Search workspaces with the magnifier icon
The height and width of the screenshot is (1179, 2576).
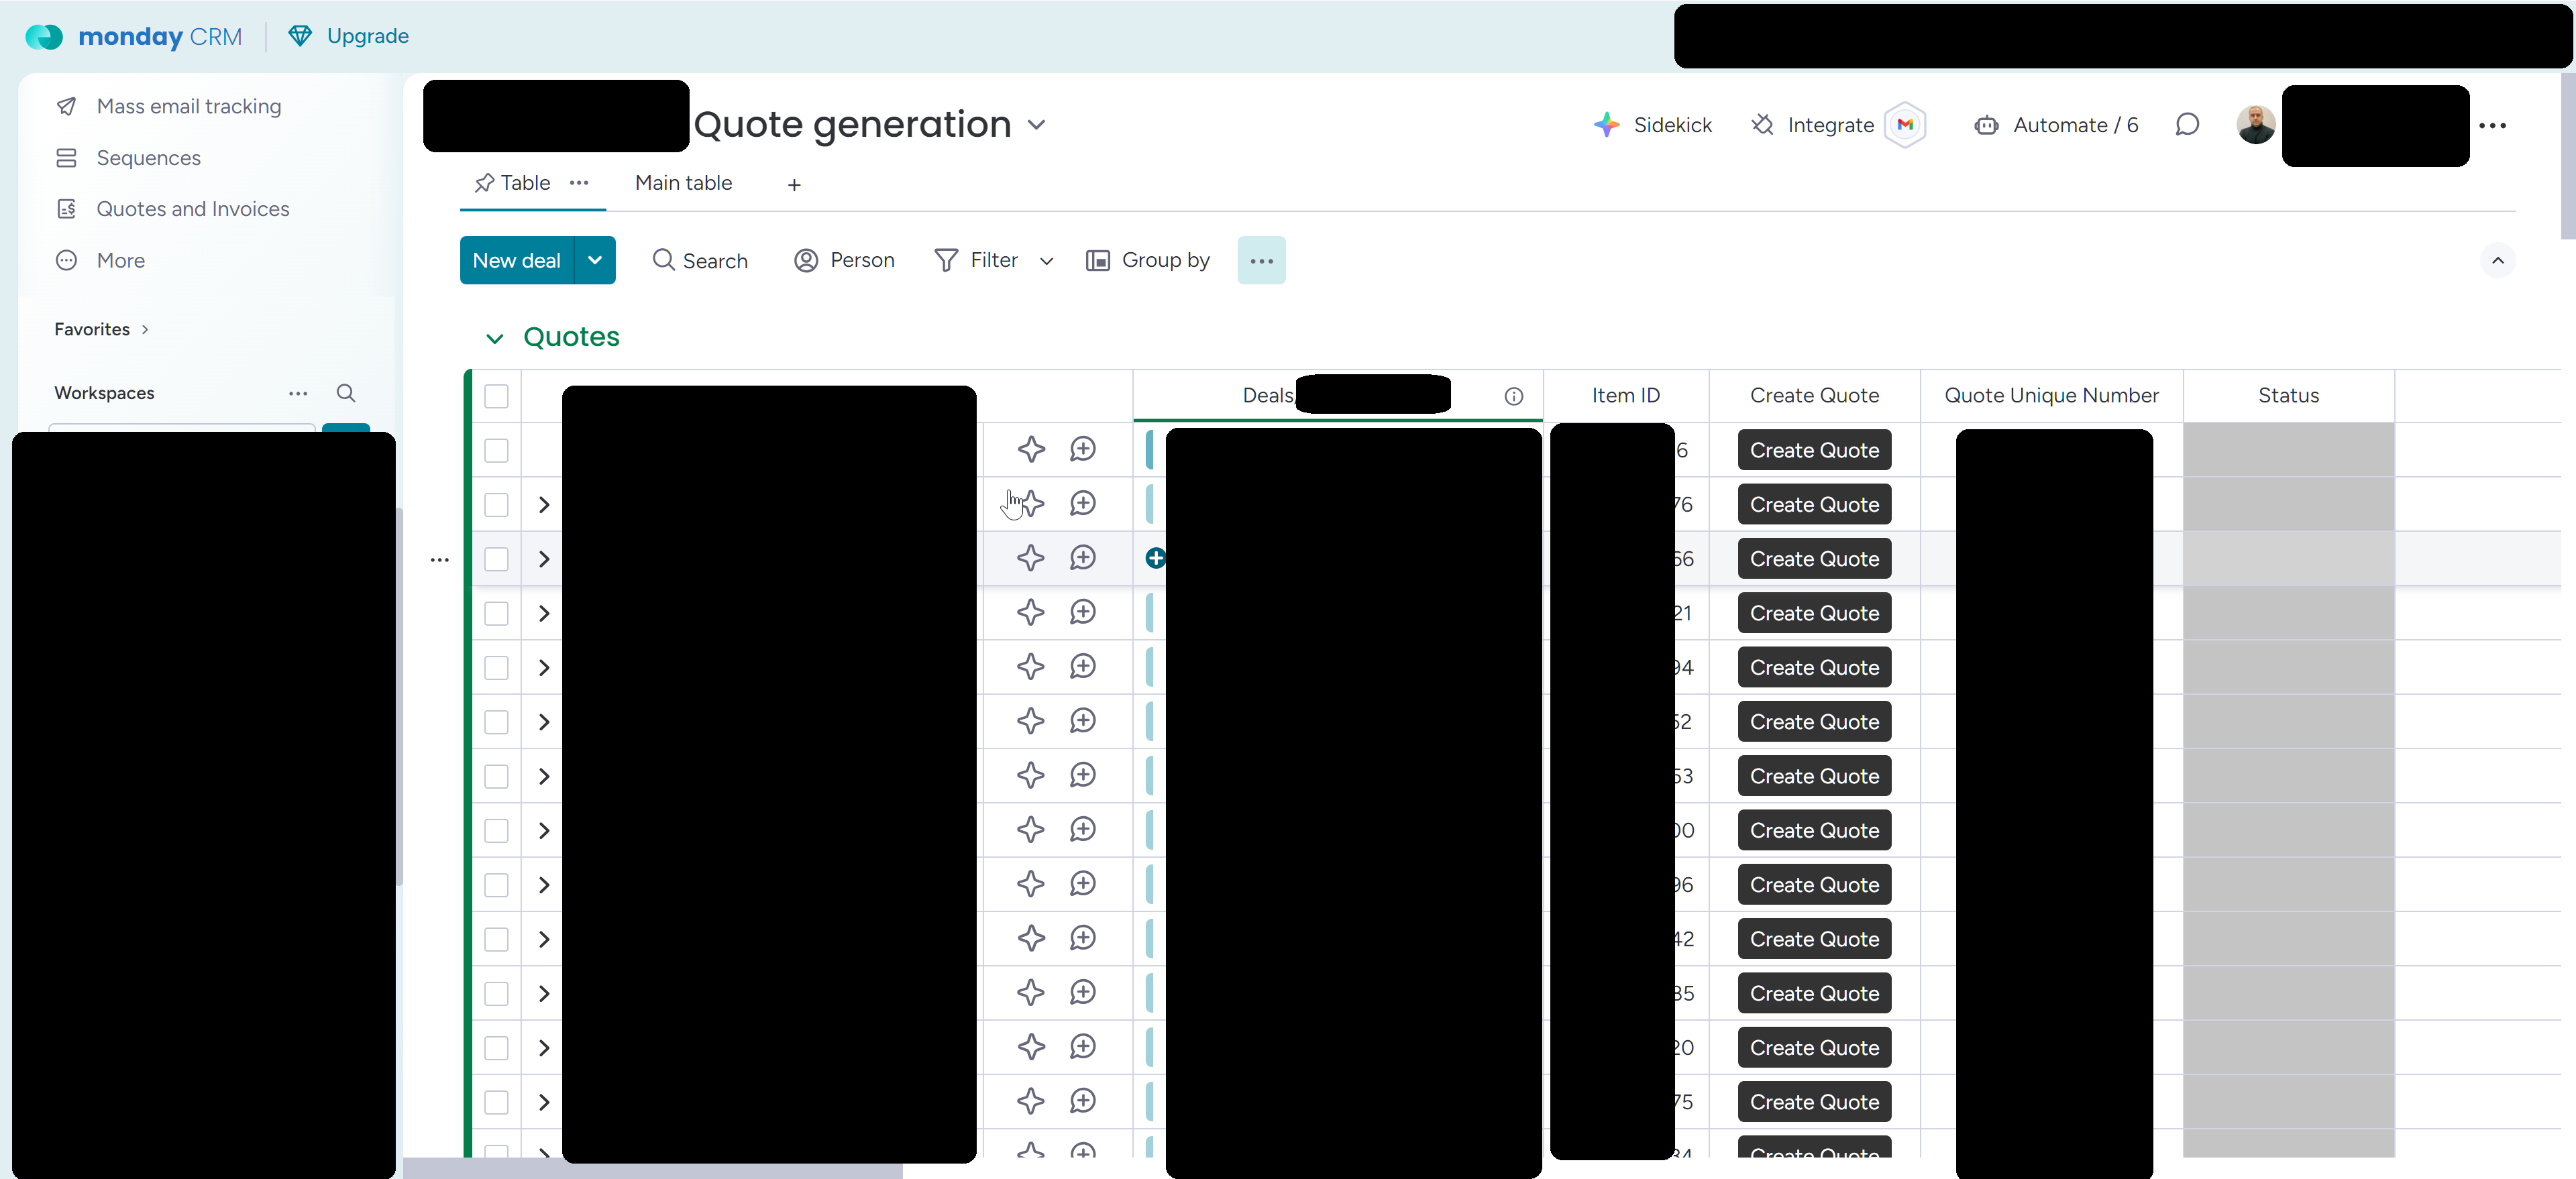tap(346, 393)
